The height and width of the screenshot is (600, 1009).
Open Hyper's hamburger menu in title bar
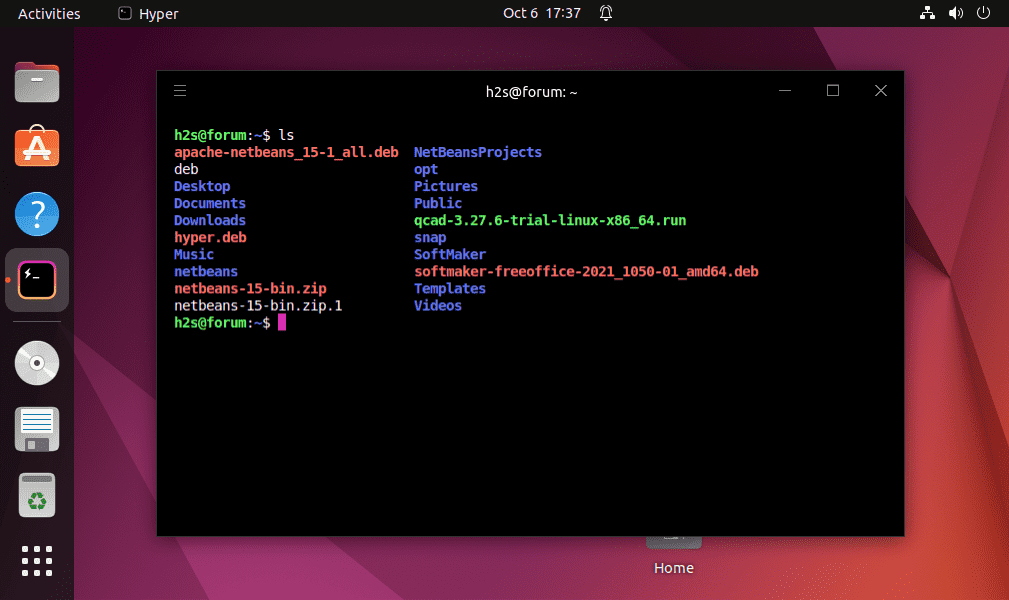point(180,90)
